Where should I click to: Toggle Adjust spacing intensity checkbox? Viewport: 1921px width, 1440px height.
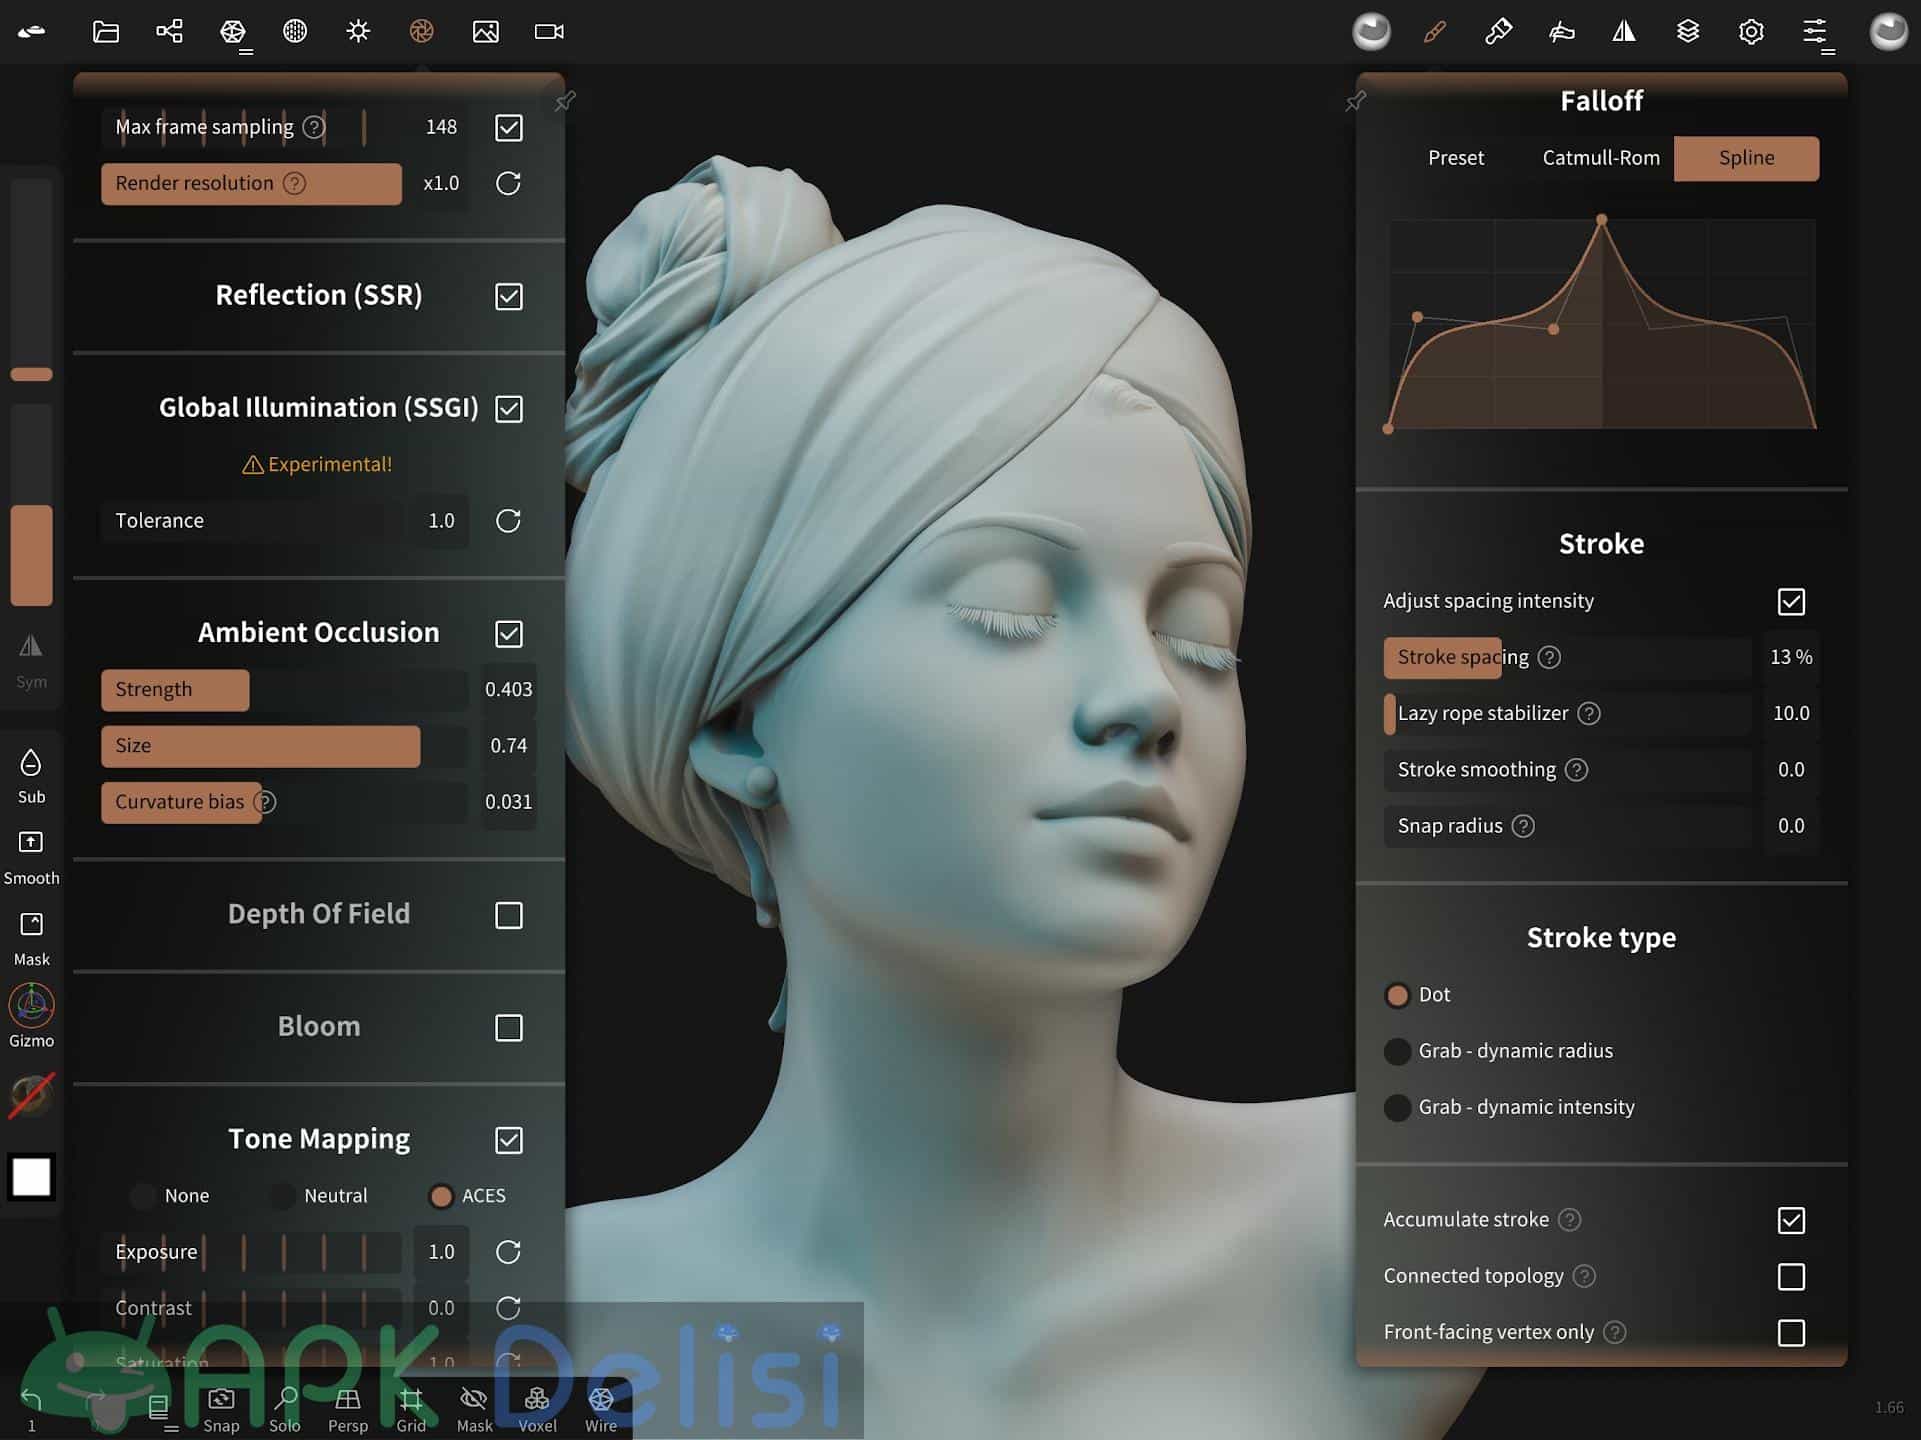pos(1791,601)
